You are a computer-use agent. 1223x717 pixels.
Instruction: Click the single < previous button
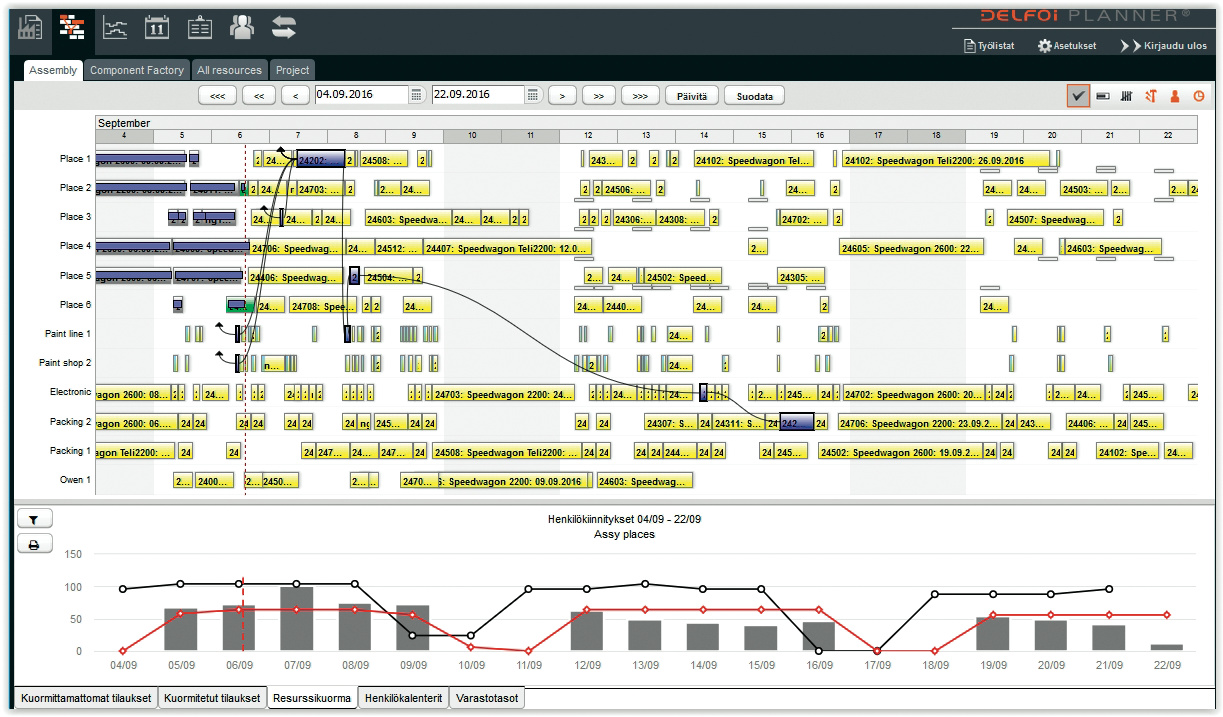(x=295, y=96)
